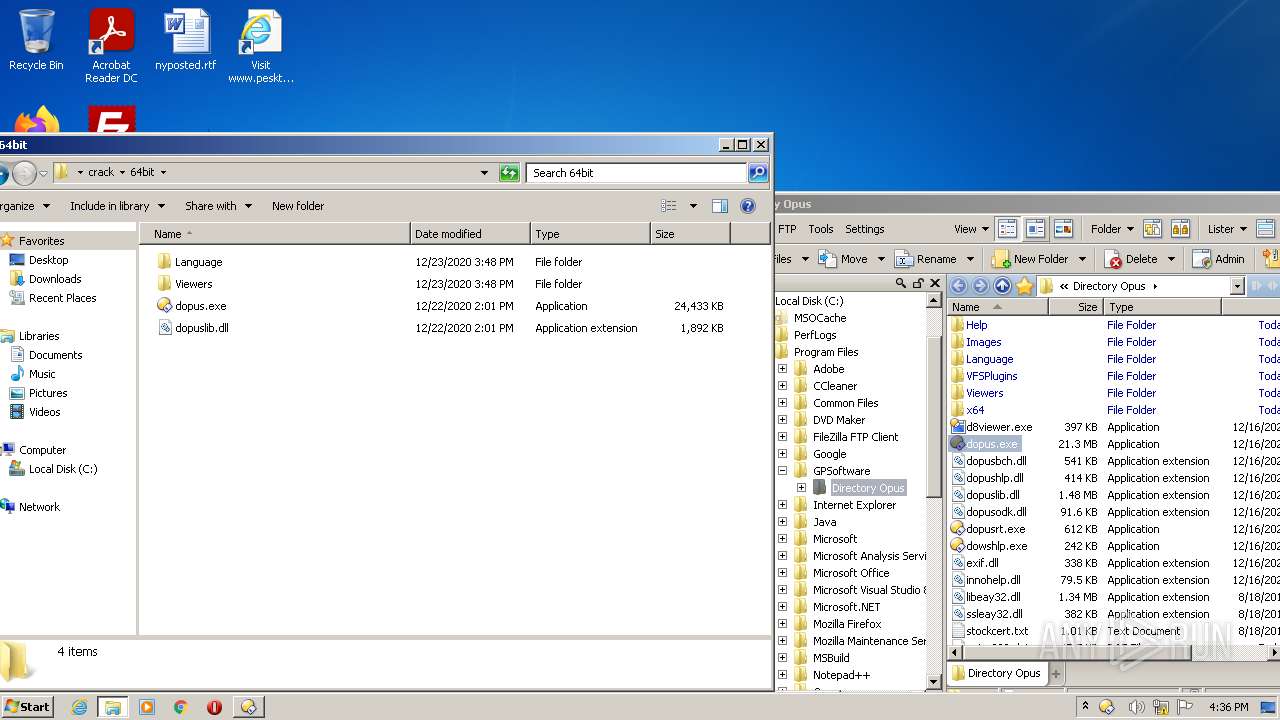Click the Explorer change view icon
1280x720 pixels.
669,206
